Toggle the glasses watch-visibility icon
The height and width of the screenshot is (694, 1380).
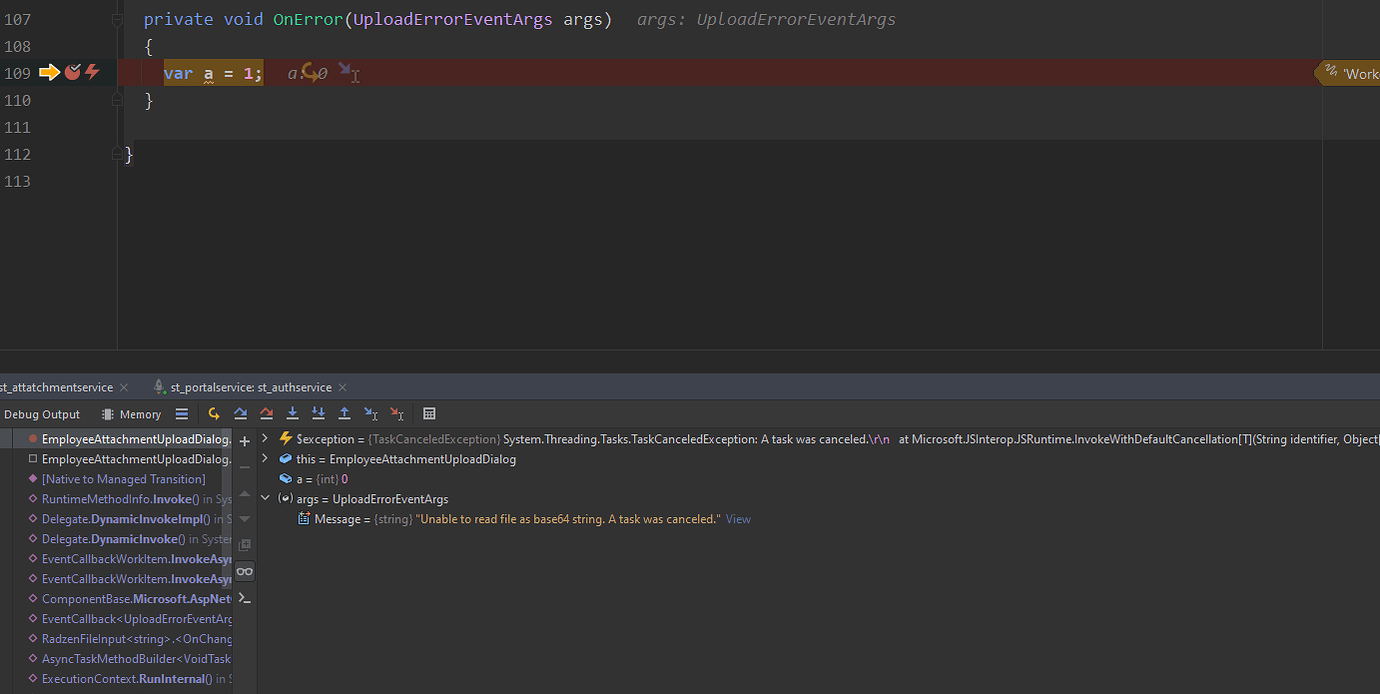pos(244,570)
